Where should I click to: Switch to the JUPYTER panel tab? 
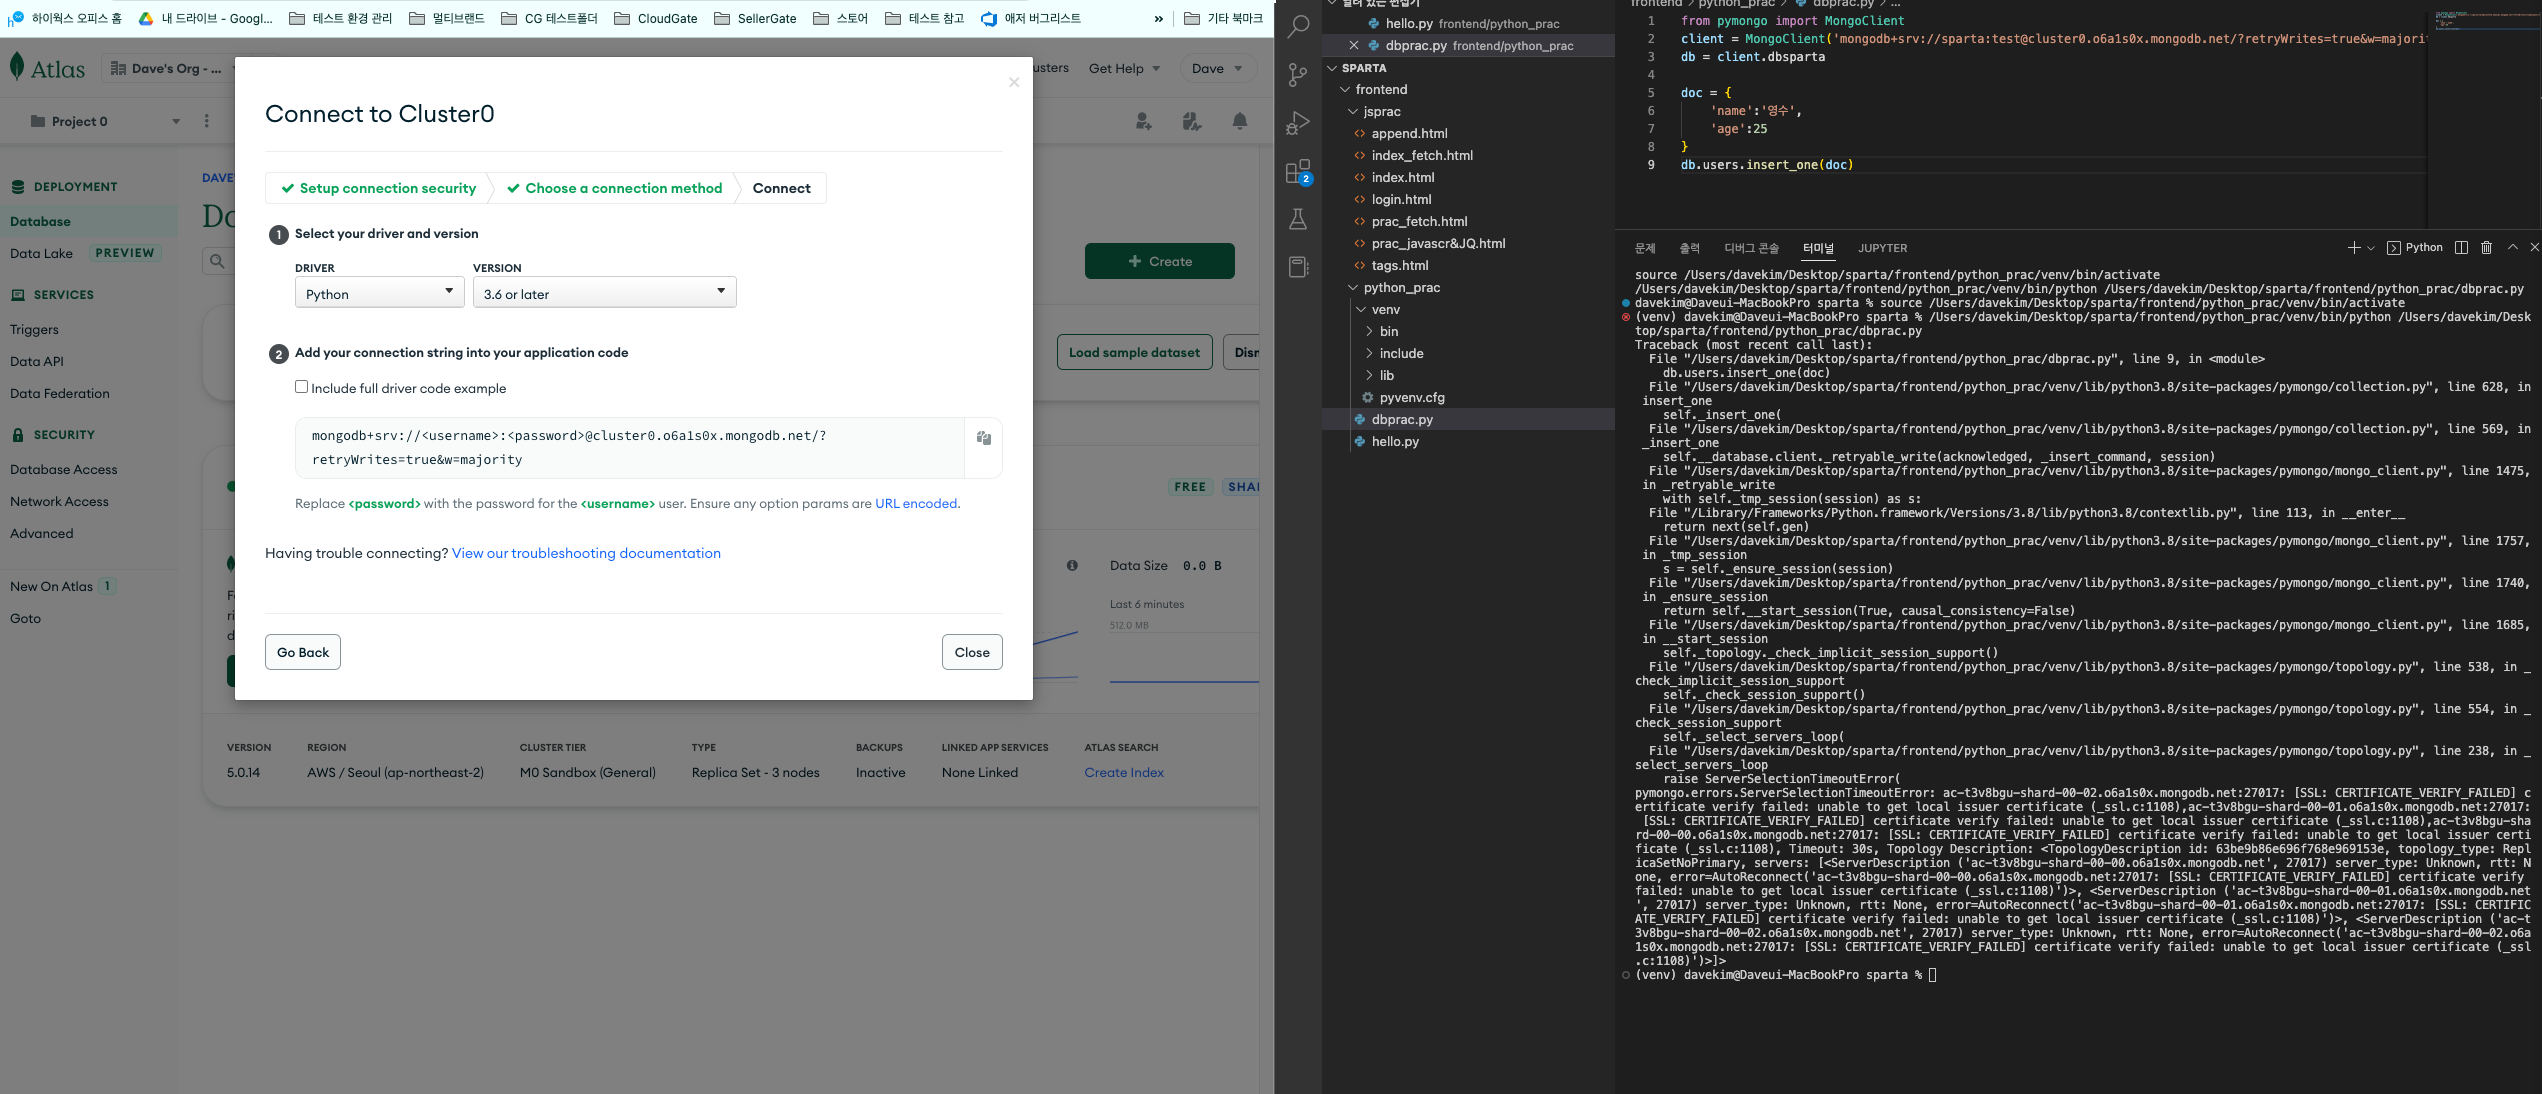coord(1882,248)
